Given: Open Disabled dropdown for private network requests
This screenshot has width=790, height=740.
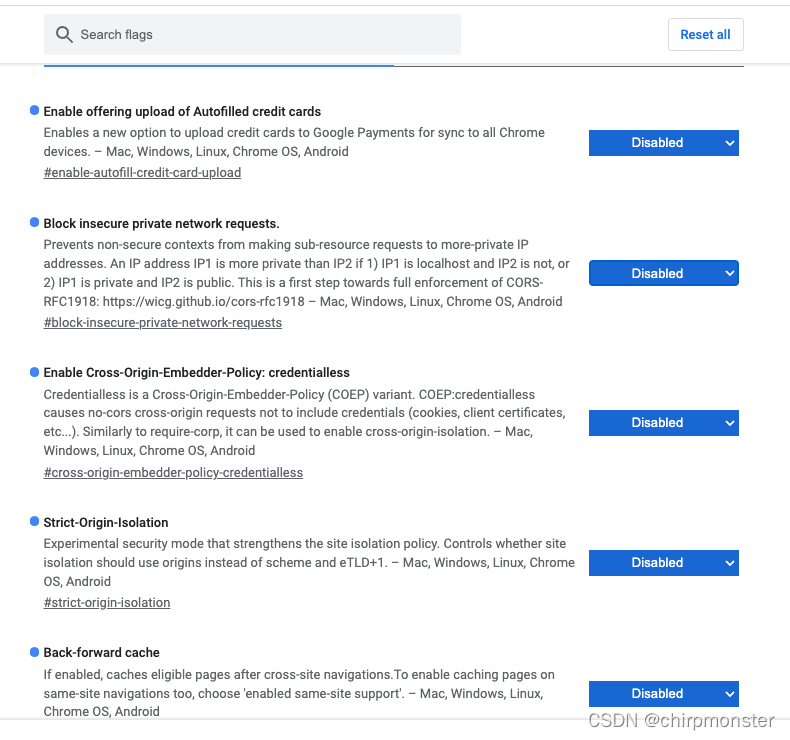Looking at the screenshot, I should [x=664, y=273].
